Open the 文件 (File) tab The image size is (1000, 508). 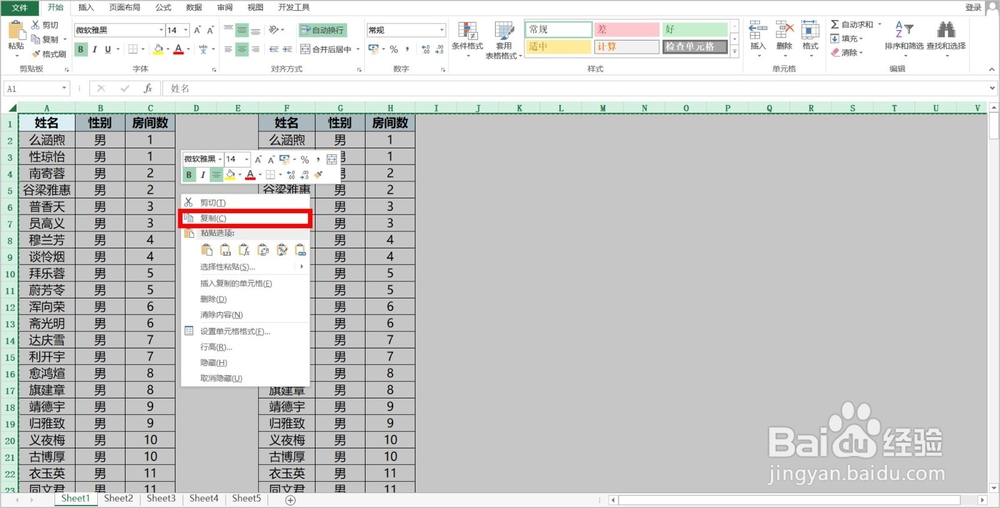pos(20,8)
